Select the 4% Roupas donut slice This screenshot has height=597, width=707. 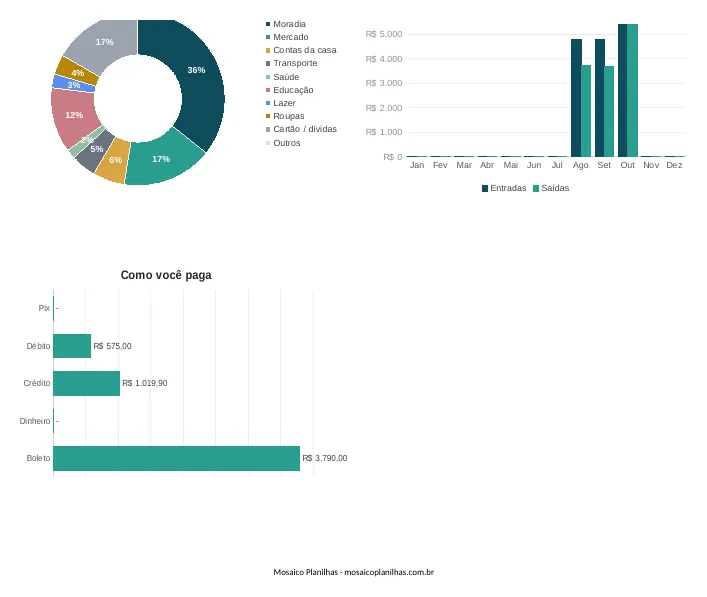[x=77, y=71]
